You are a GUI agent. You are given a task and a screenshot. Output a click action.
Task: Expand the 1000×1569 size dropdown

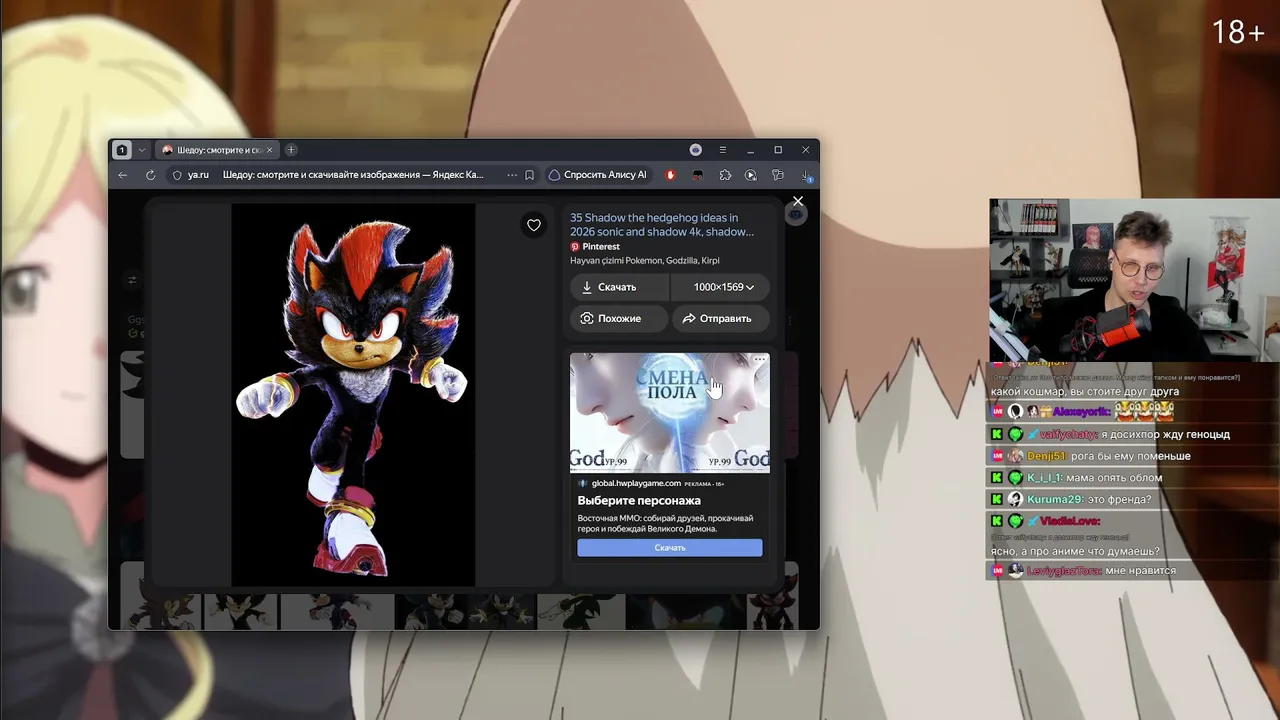click(719, 287)
